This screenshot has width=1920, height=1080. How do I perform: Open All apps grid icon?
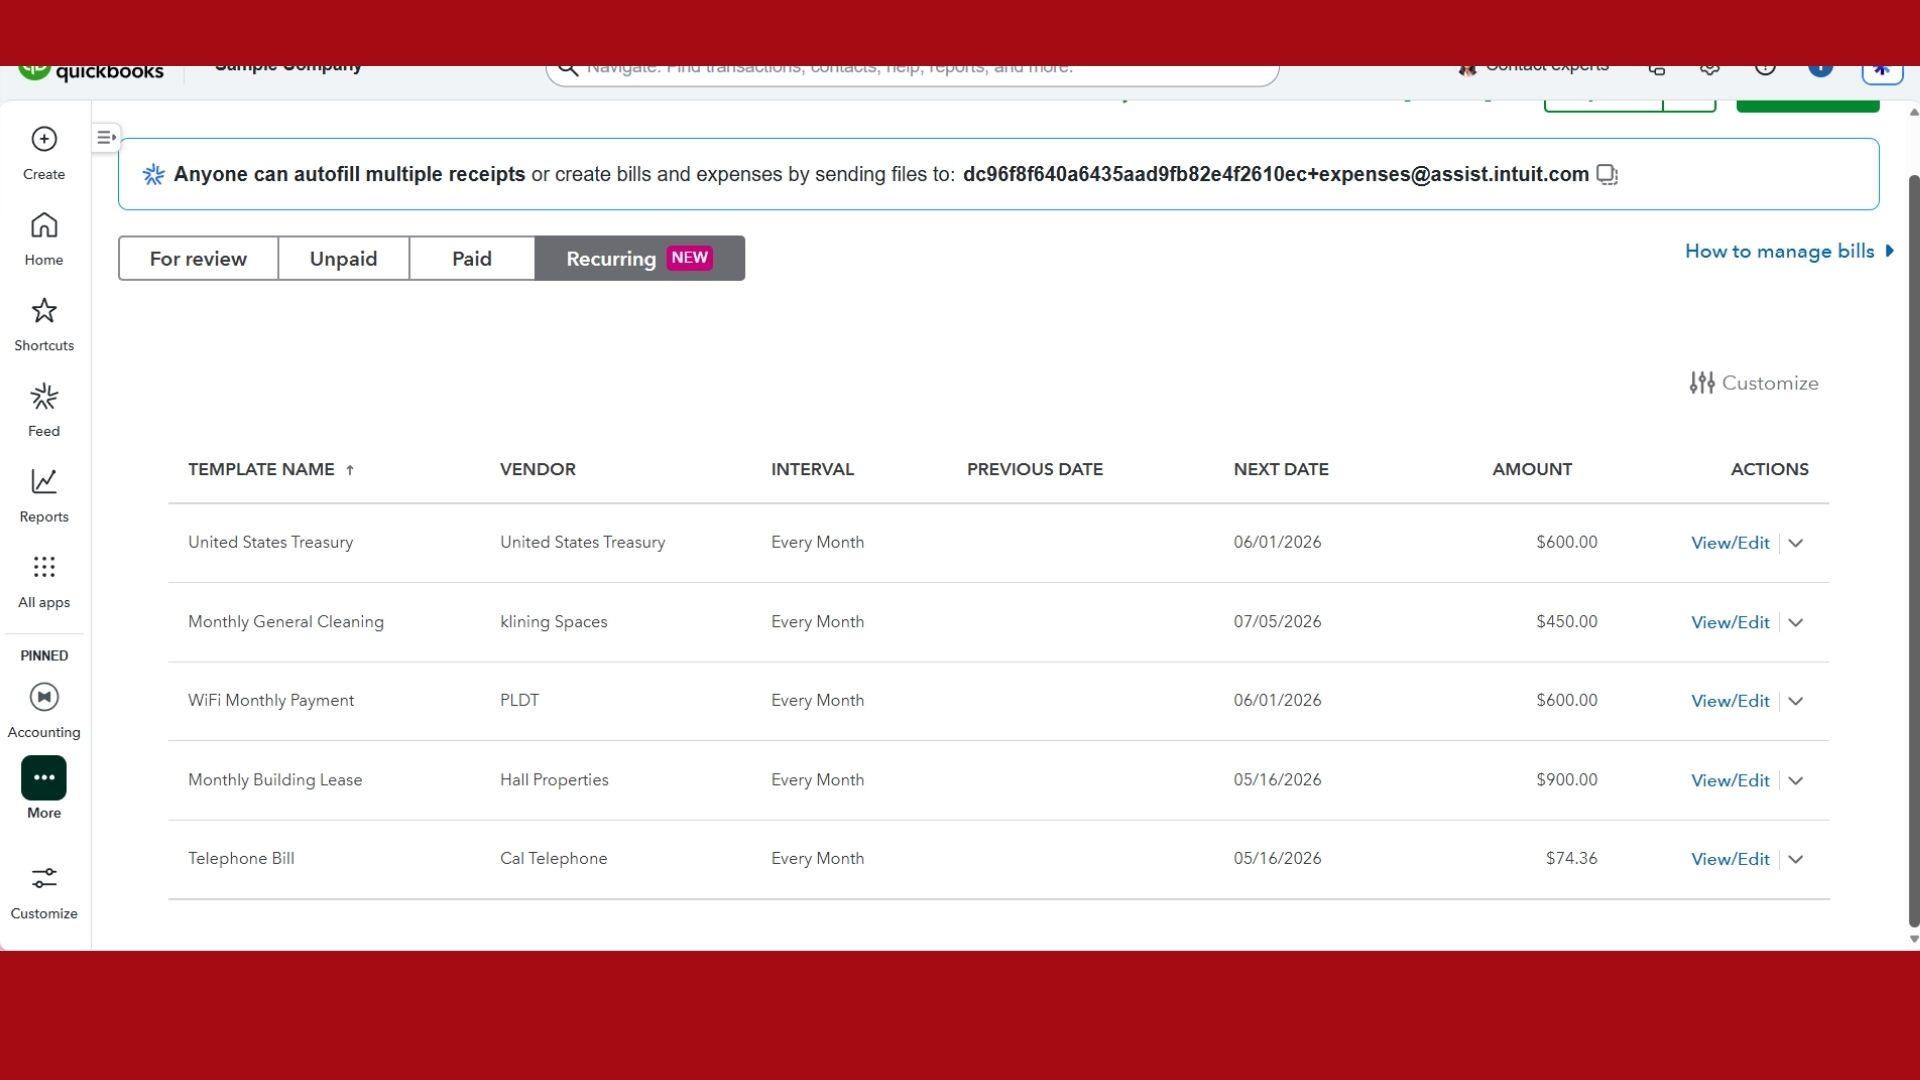[x=44, y=568]
